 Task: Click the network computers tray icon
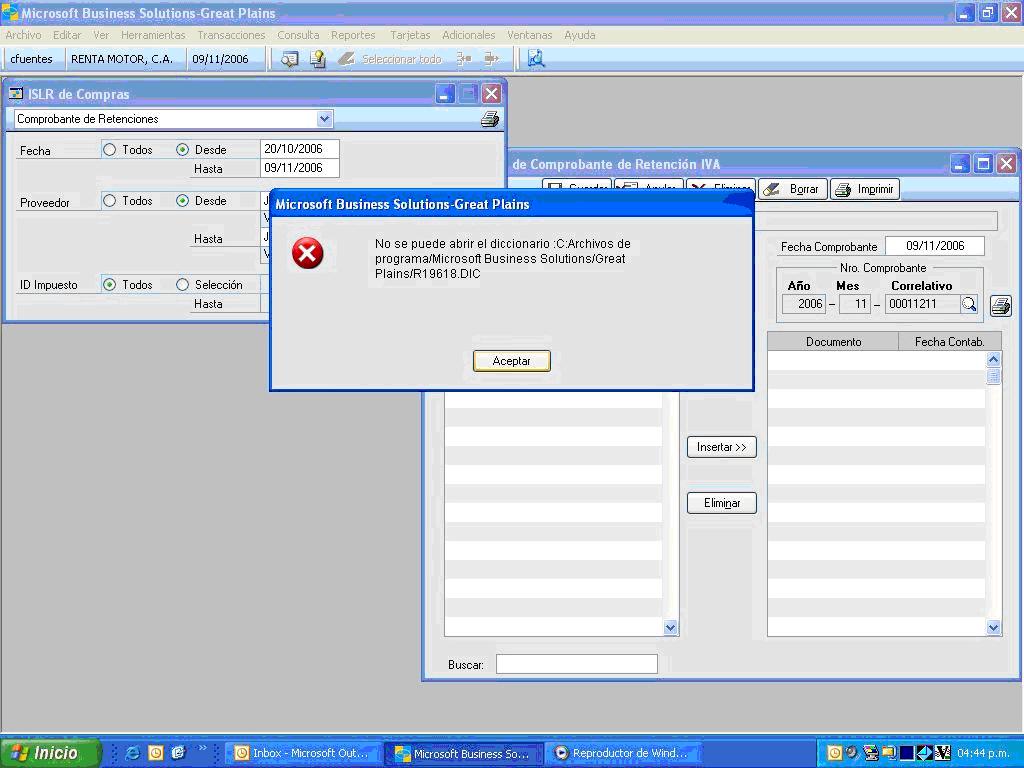tap(871, 753)
